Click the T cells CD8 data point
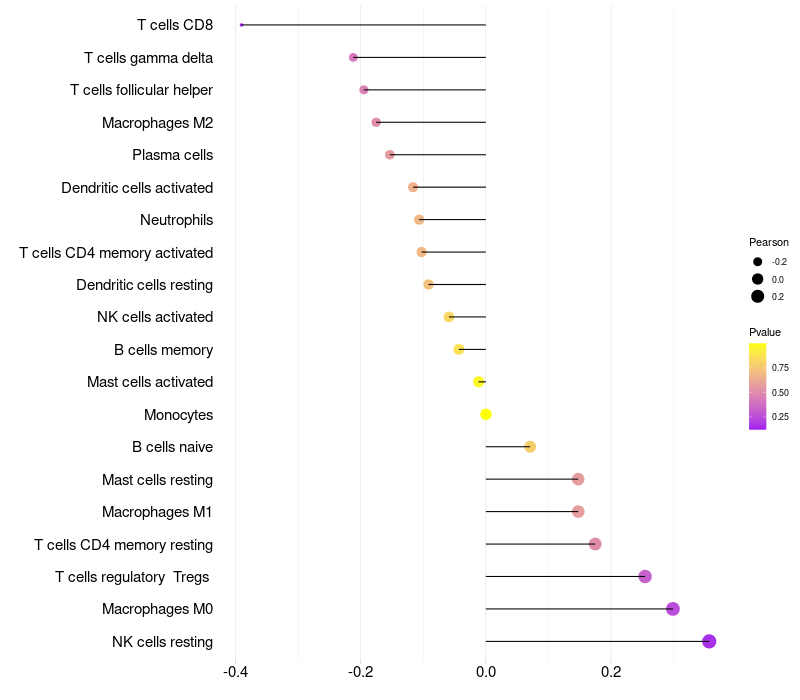The width and height of the screenshot is (800, 700). tap(241, 24)
